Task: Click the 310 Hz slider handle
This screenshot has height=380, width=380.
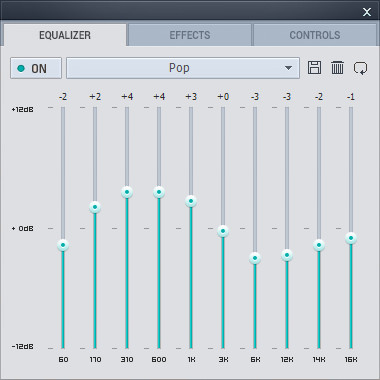Action: tap(127, 192)
